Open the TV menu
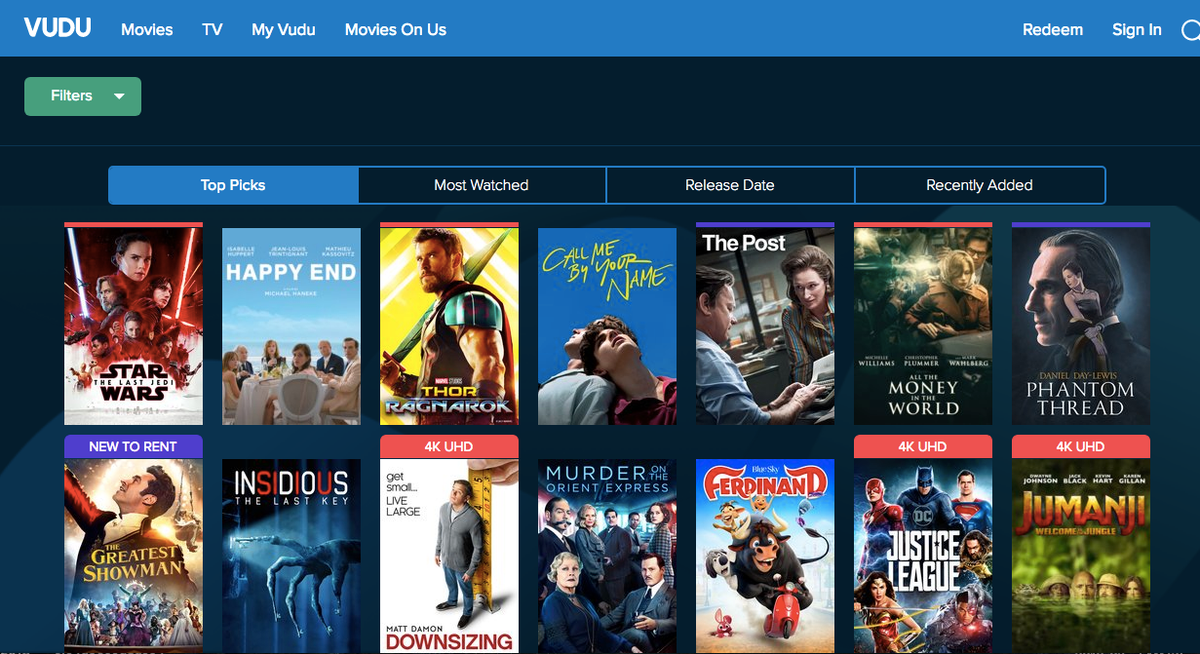The height and width of the screenshot is (654, 1200). (x=212, y=30)
